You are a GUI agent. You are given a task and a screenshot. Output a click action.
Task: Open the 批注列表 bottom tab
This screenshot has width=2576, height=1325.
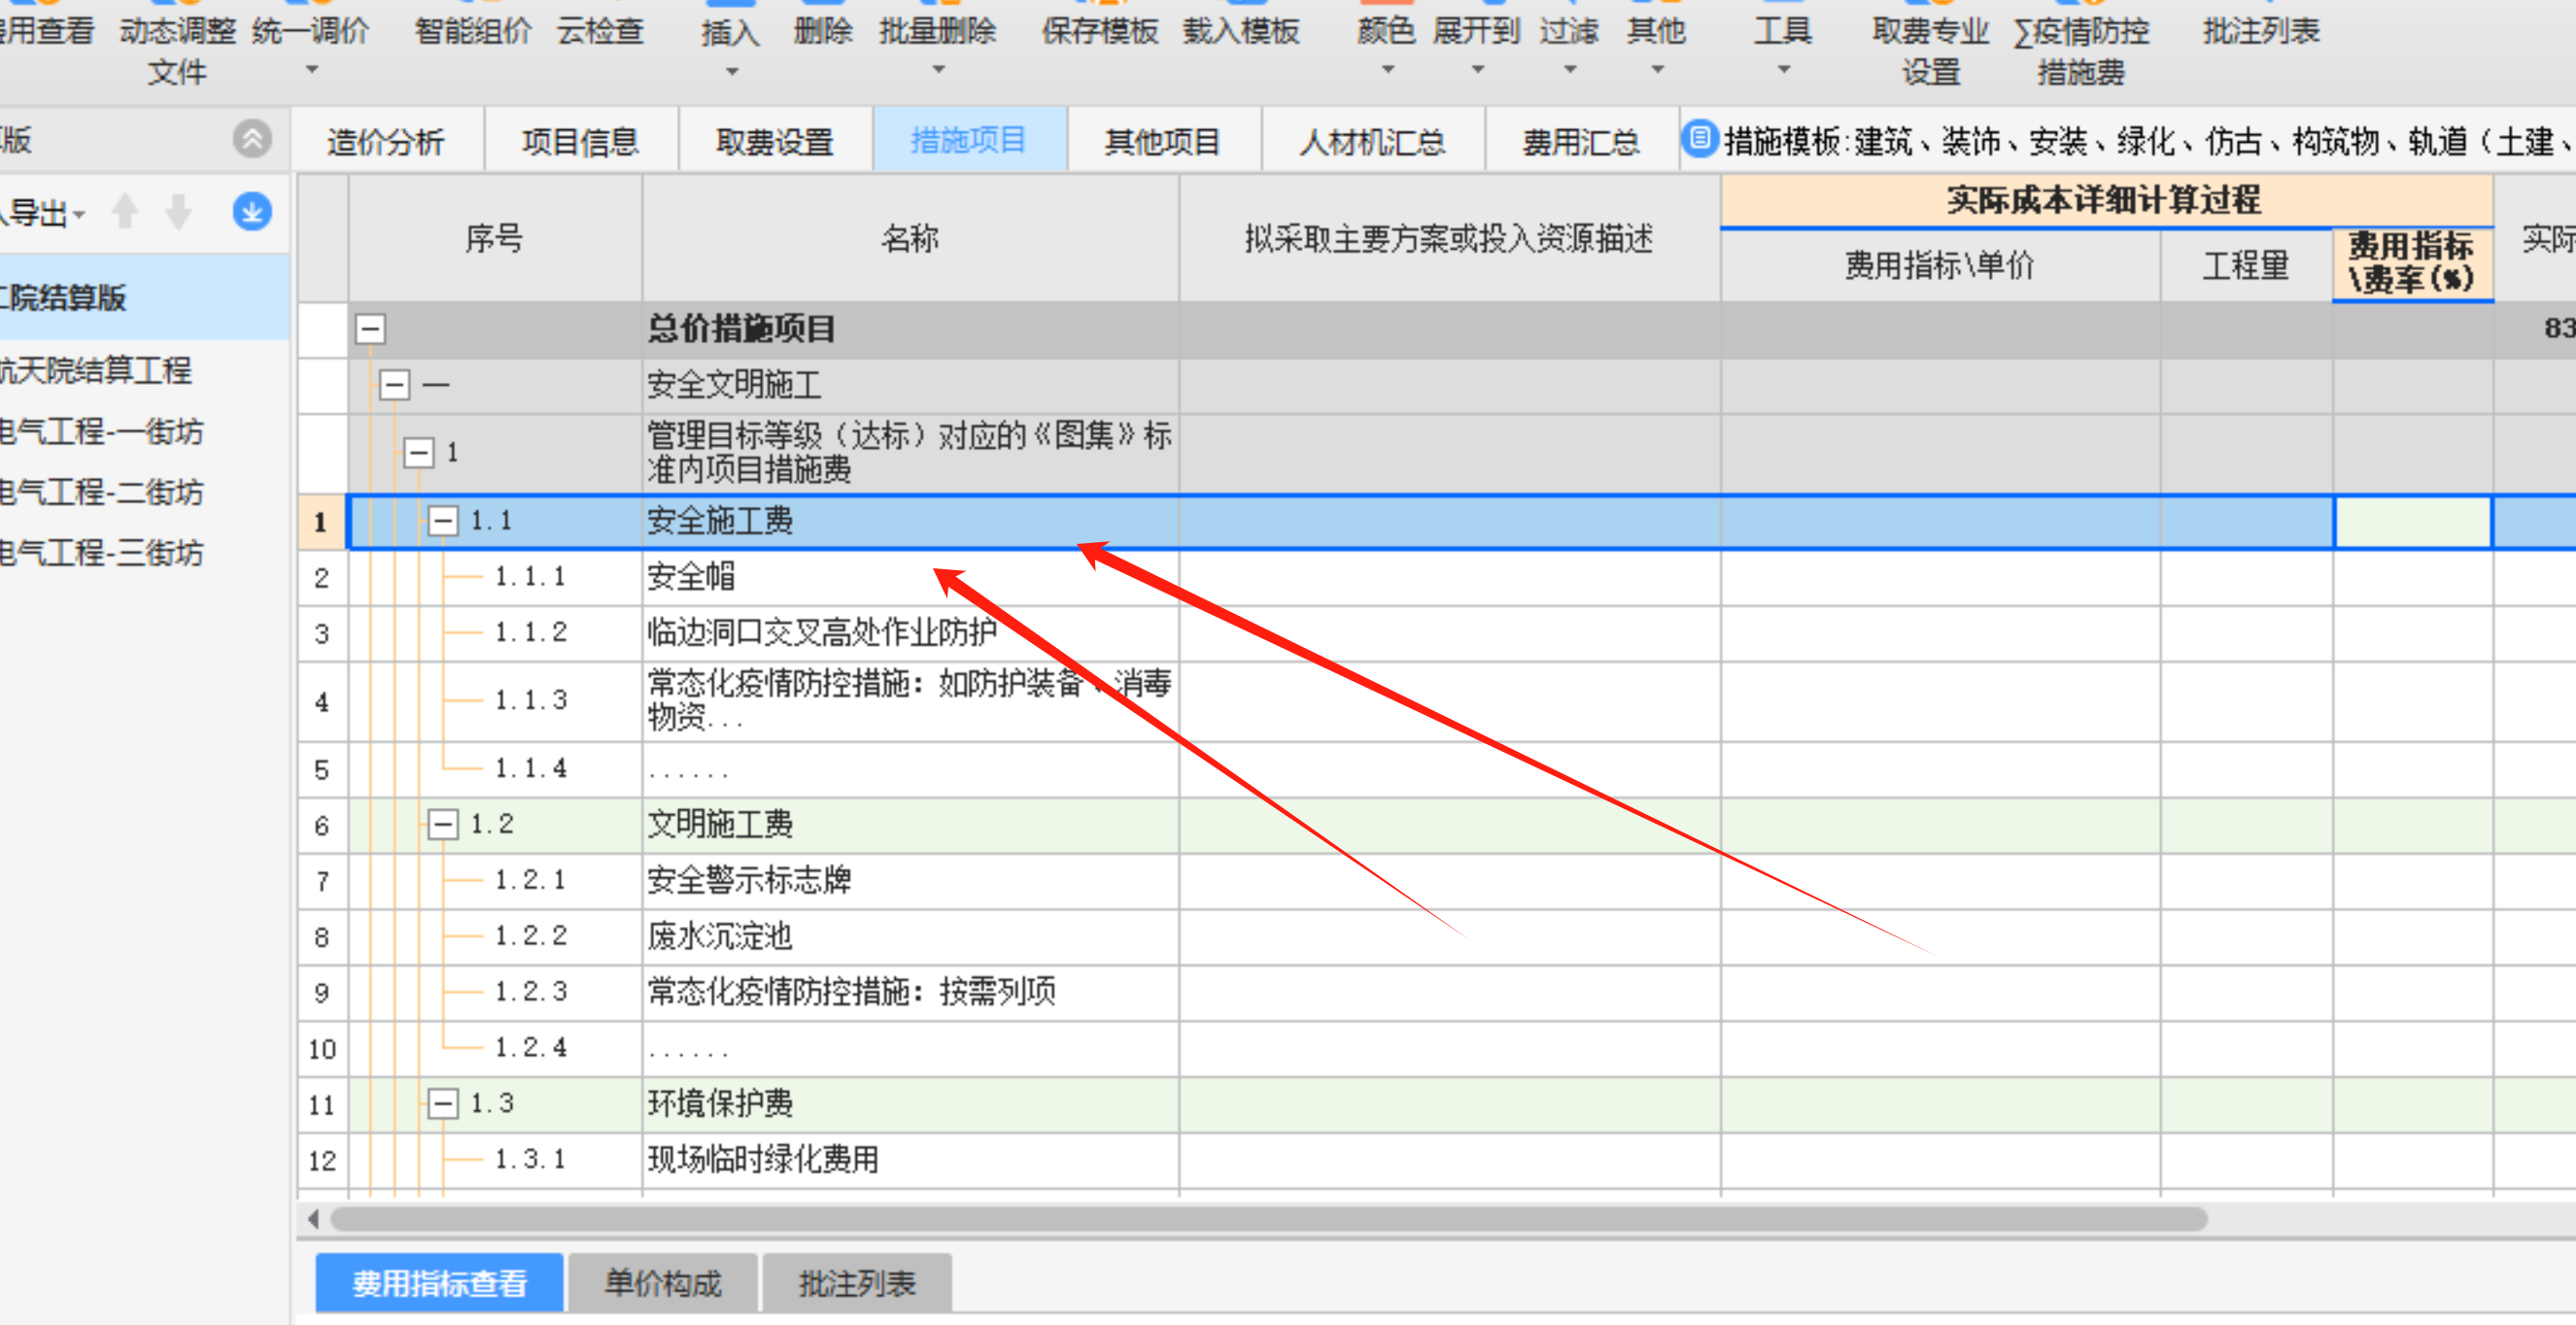click(857, 1282)
